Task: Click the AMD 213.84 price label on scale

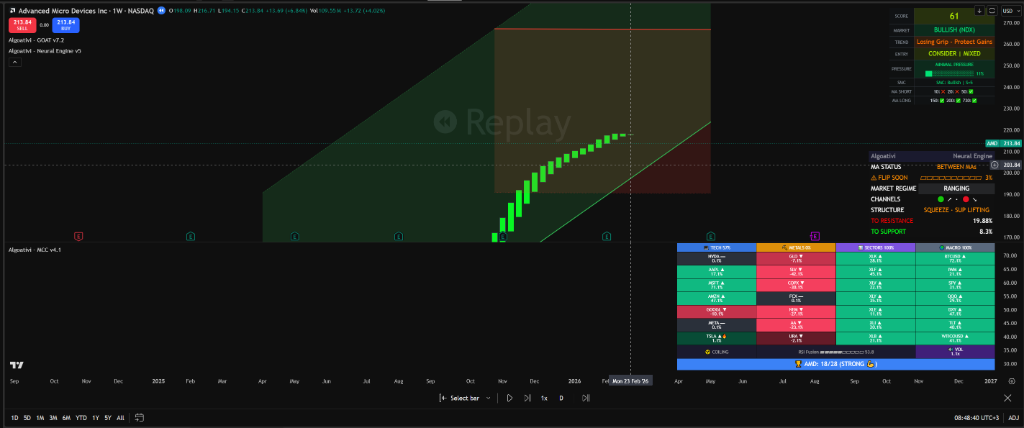Action: click(1002, 143)
